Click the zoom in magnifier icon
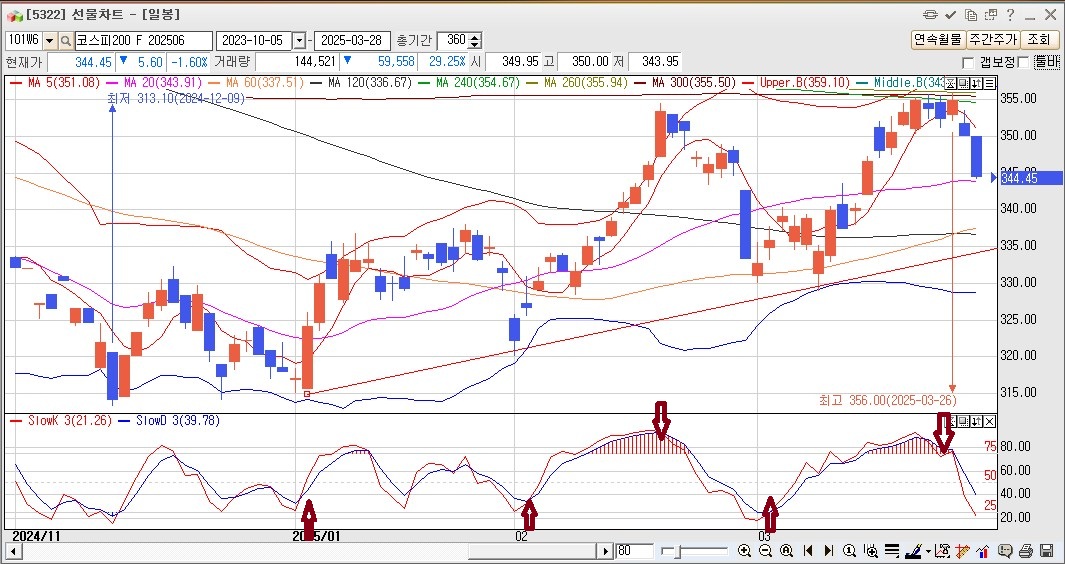Viewport: 1065px width, 564px height. 744,550
